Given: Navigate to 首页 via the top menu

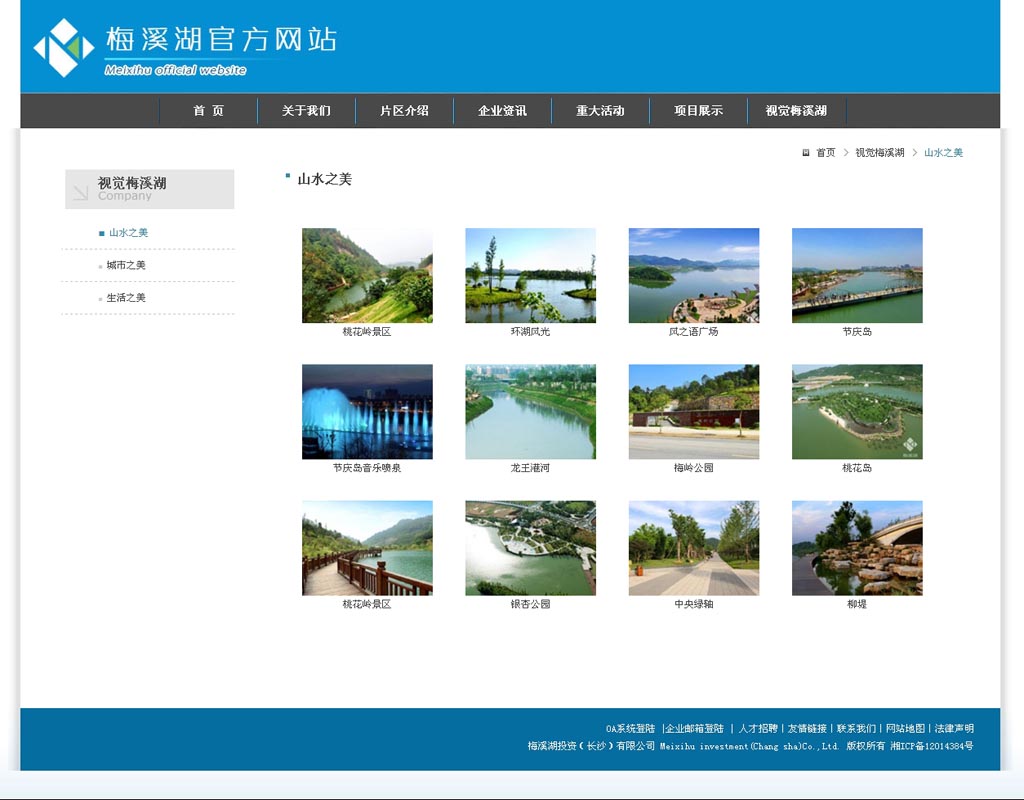Looking at the screenshot, I should coord(208,110).
